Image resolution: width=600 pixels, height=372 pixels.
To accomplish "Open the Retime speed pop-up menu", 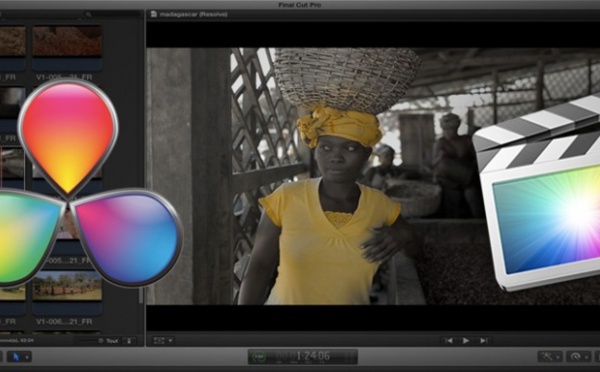I will tap(578, 357).
